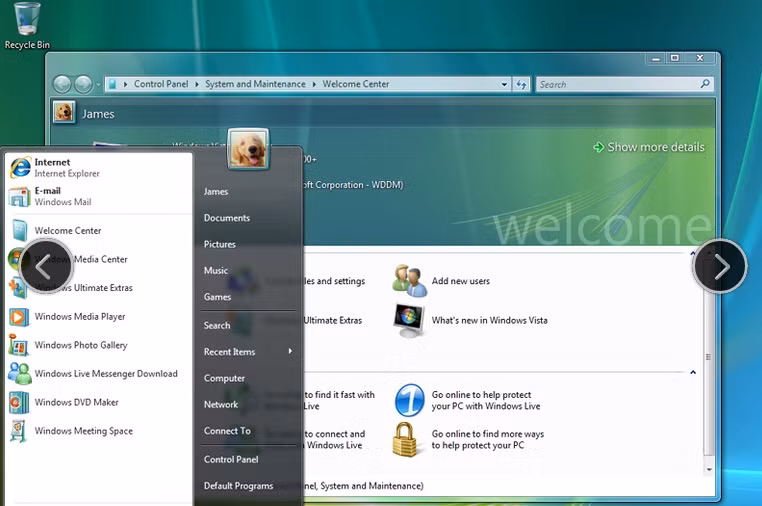Open Computer from the Start menu

(x=224, y=378)
